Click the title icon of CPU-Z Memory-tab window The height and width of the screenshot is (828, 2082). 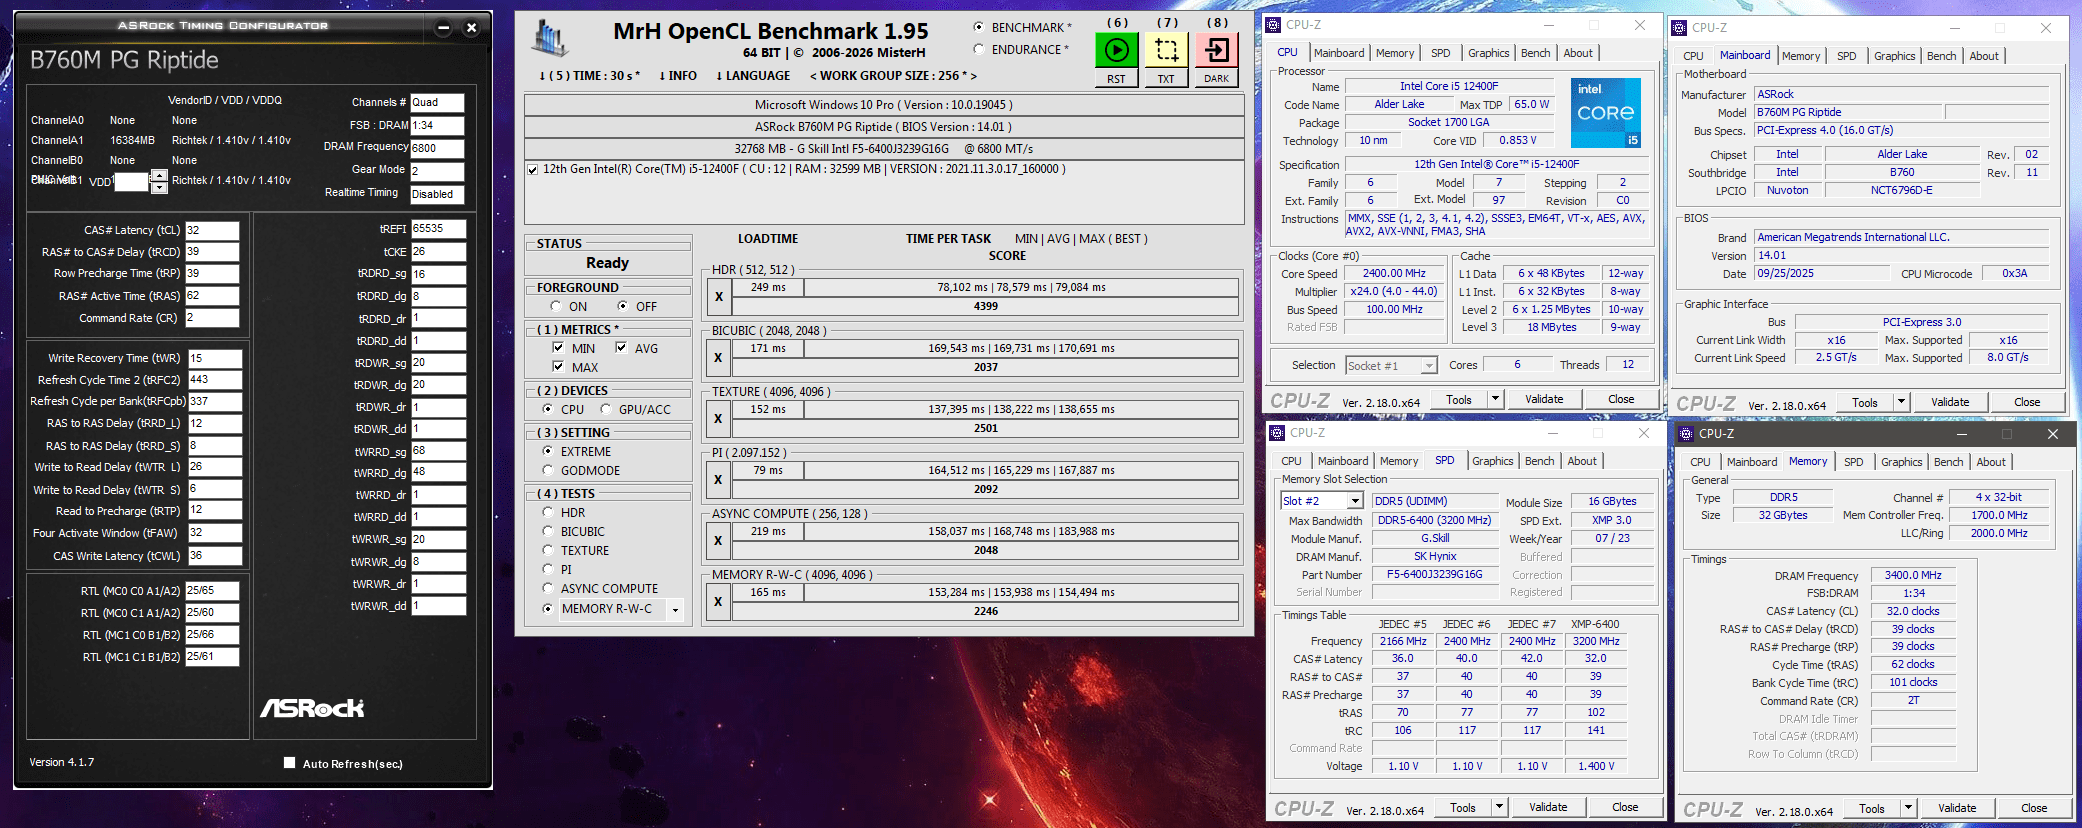point(1686,434)
